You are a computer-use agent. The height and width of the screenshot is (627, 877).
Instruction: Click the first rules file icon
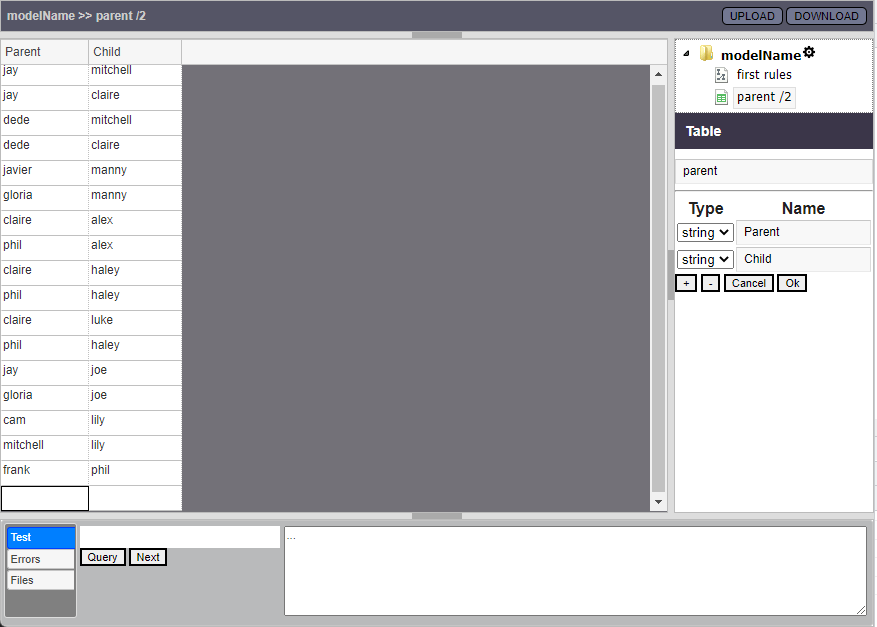[721, 75]
